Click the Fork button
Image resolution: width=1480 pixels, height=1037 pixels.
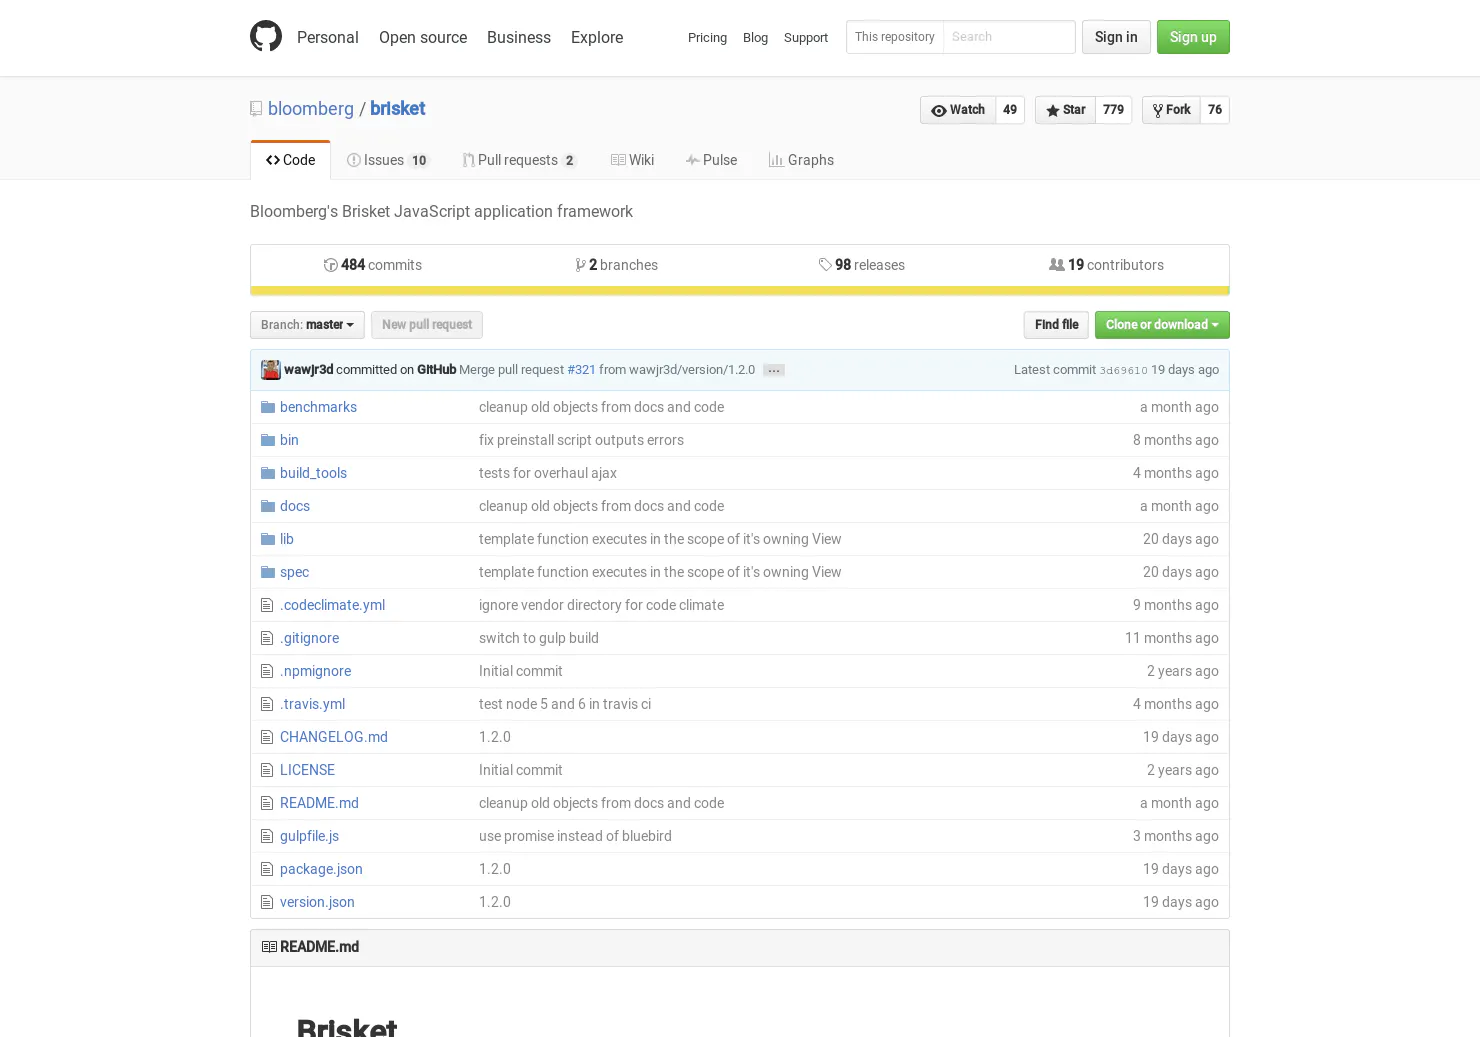(1171, 110)
